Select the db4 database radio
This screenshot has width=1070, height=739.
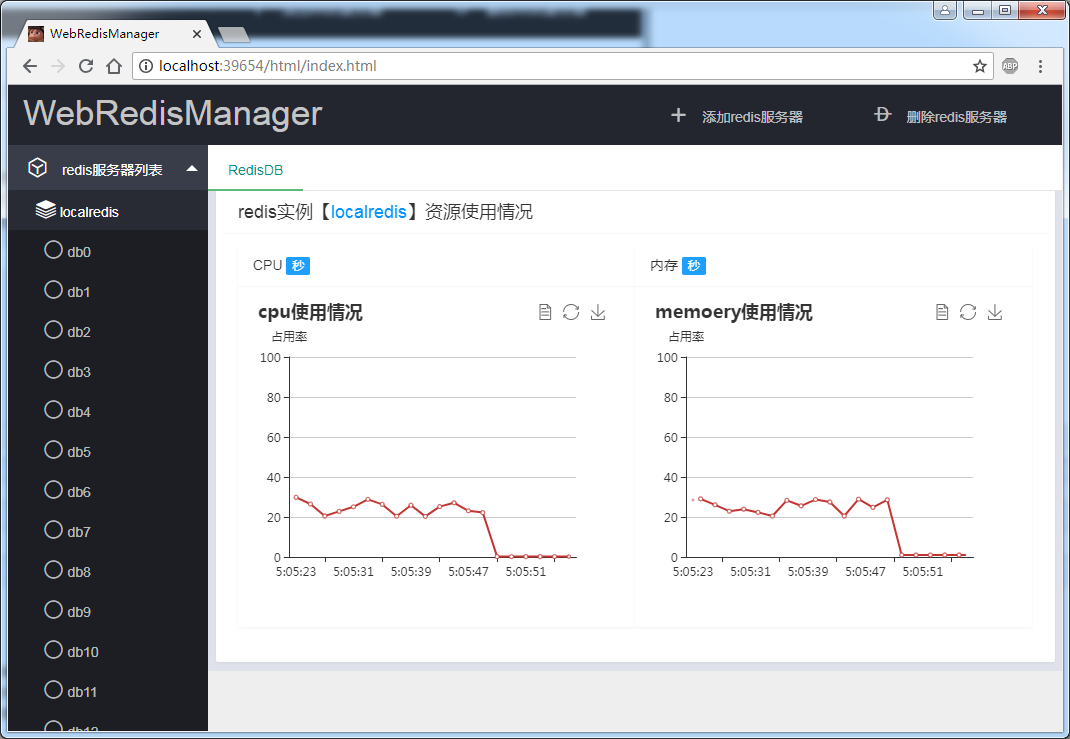(x=53, y=409)
